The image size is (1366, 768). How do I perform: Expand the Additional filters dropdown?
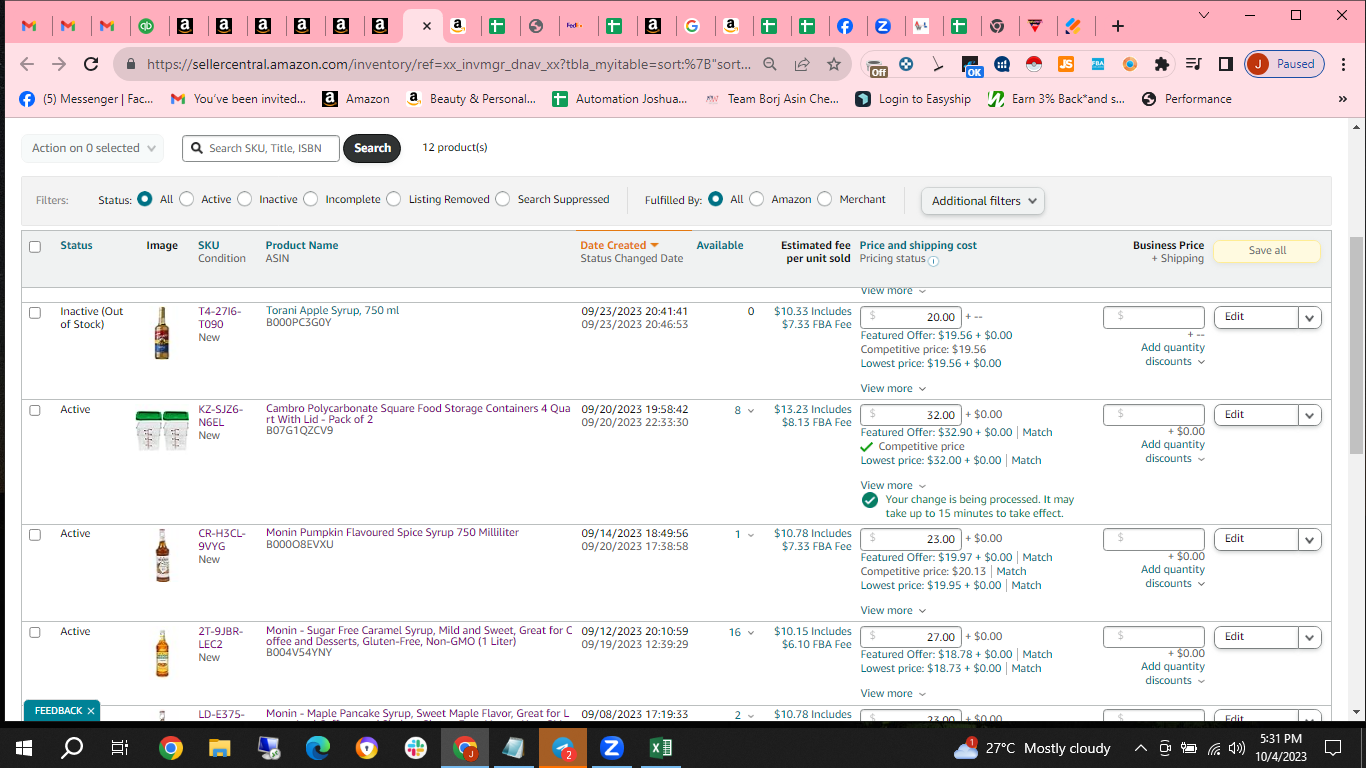(x=983, y=201)
